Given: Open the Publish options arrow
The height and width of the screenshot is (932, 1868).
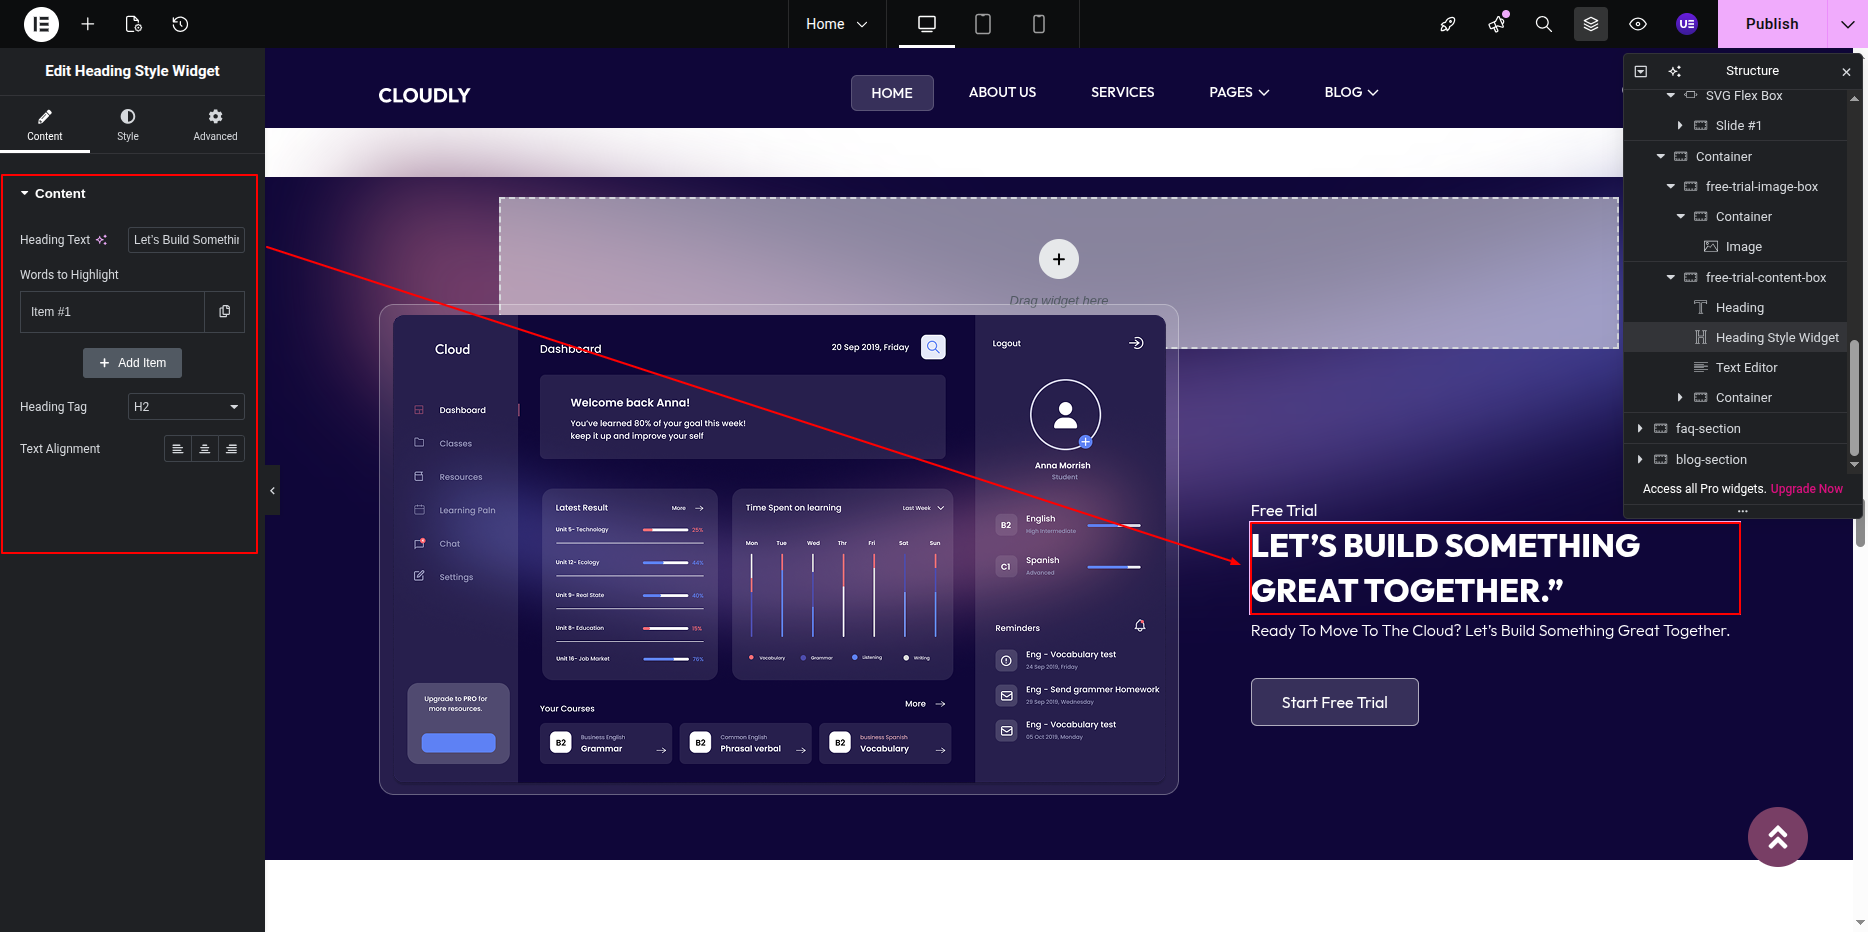Looking at the screenshot, I should tap(1848, 24).
